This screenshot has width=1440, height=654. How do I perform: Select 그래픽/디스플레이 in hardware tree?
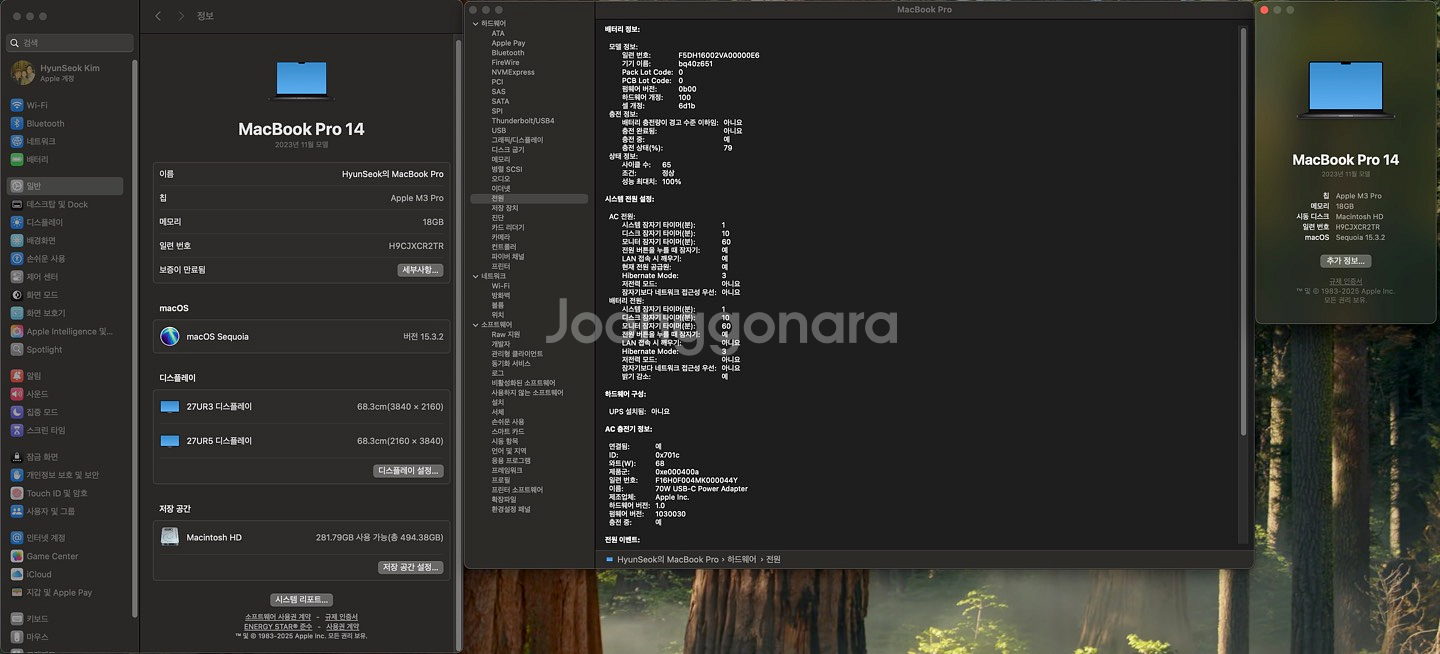tap(517, 140)
